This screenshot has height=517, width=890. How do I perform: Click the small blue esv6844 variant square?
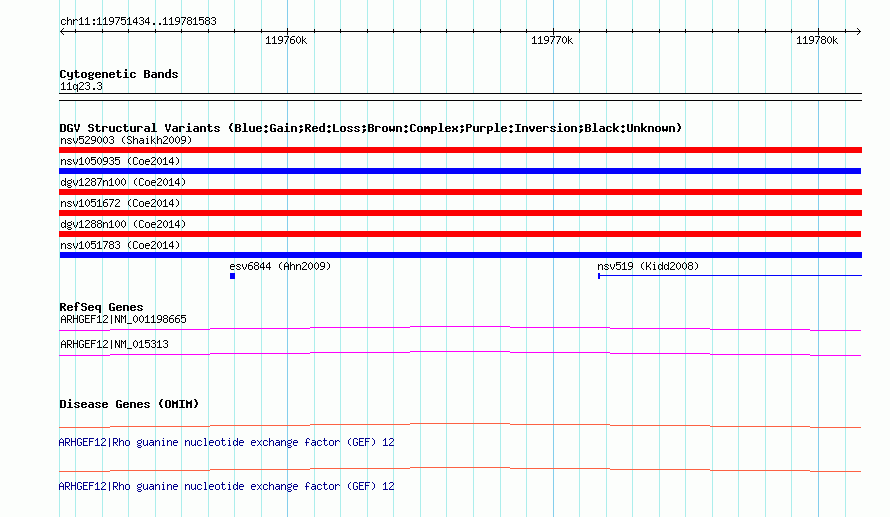coord(232,276)
